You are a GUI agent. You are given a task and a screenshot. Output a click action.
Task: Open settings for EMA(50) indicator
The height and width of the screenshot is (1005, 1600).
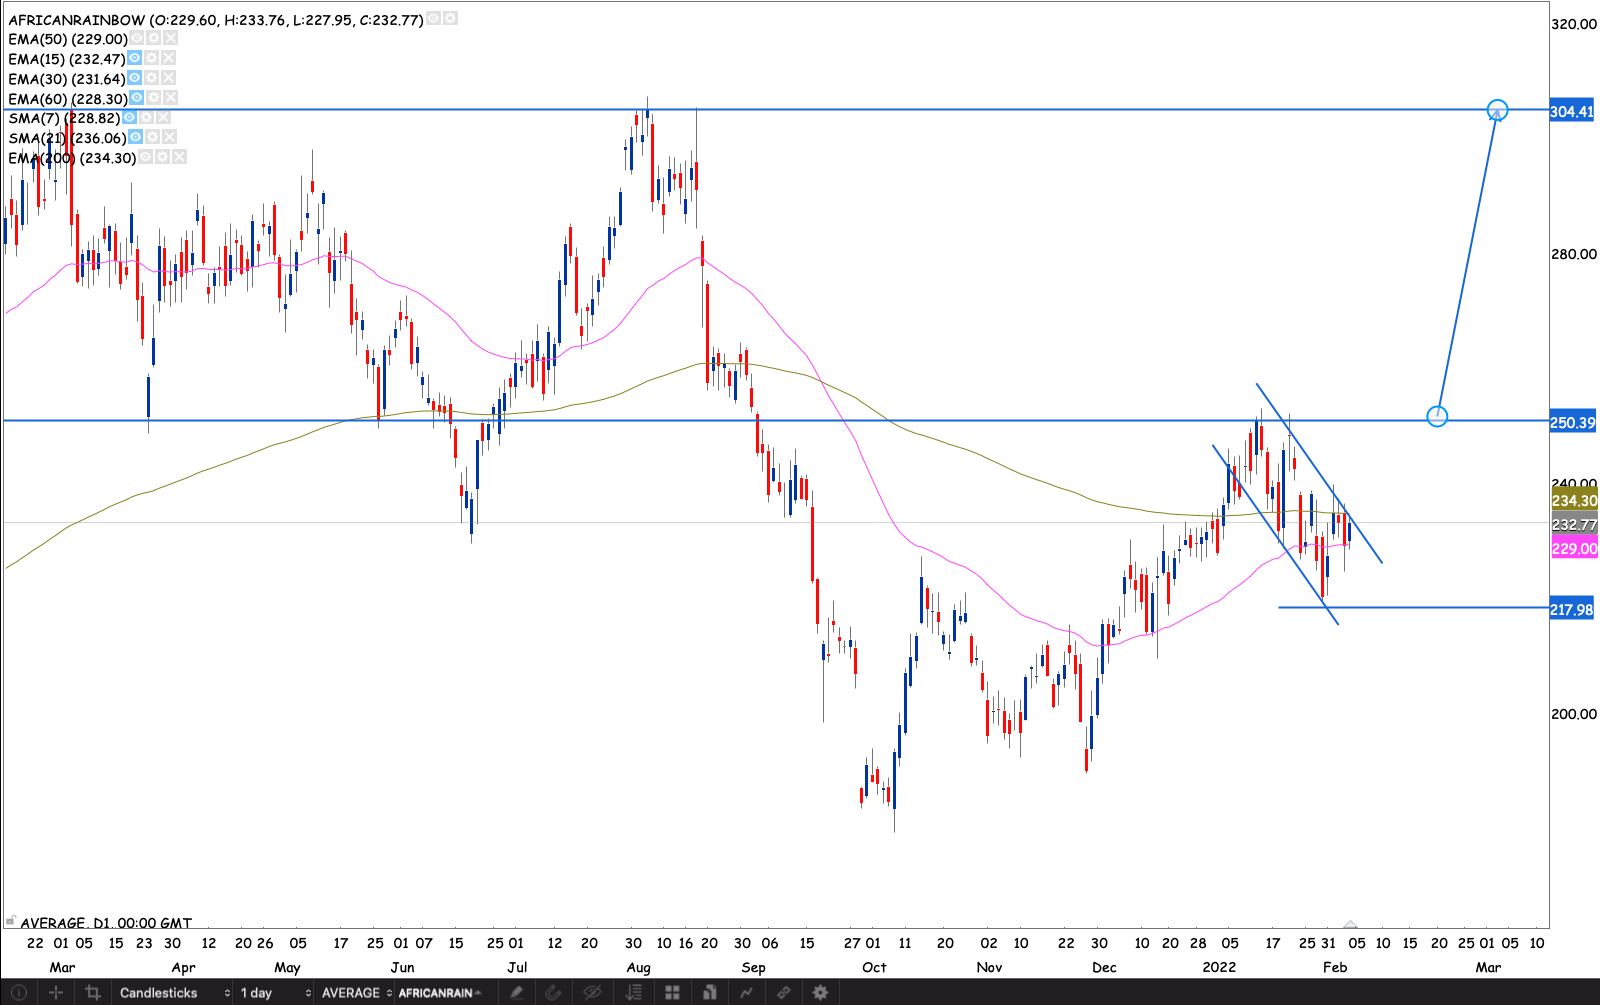[x=154, y=38]
